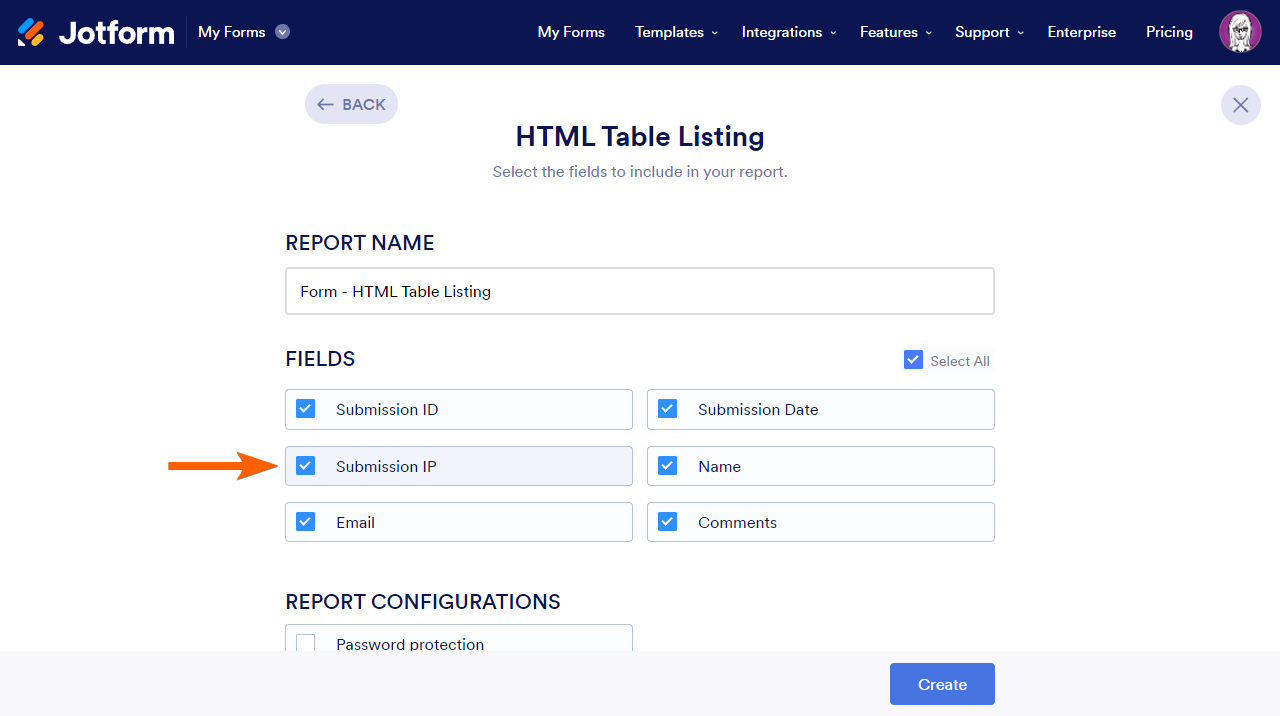
Task: Toggle the Select All checkbox
Action: pos(913,360)
